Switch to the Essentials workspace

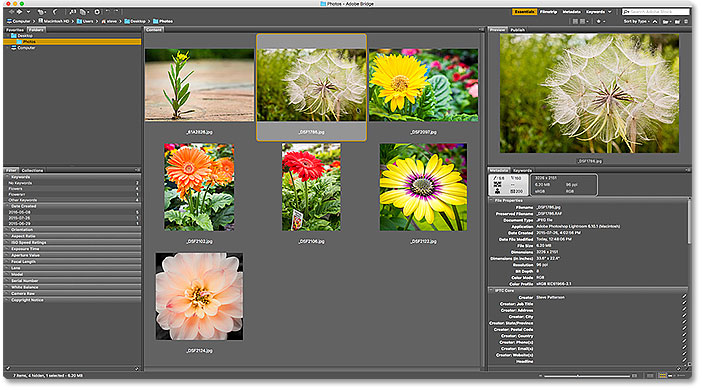[524, 12]
